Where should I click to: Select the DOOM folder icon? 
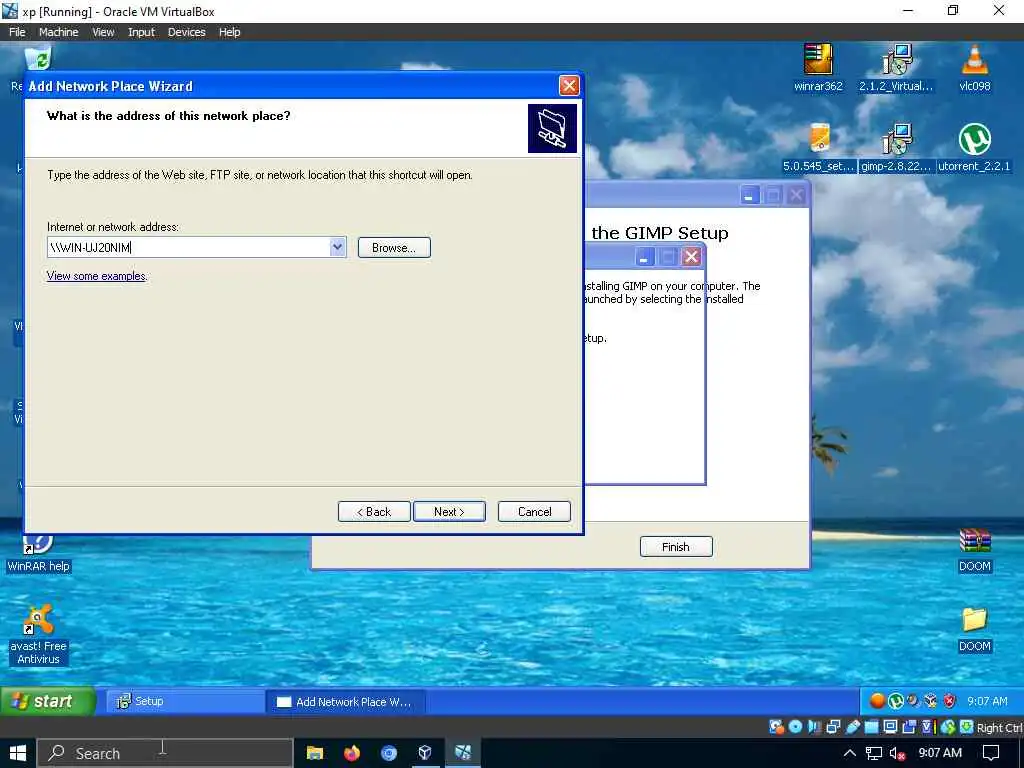pos(974,630)
